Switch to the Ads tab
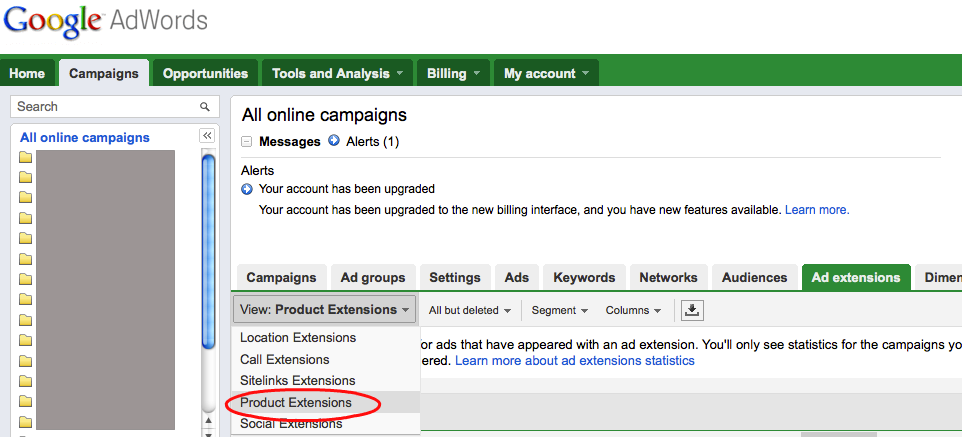Image resolution: width=962 pixels, height=437 pixels. click(x=517, y=277)
